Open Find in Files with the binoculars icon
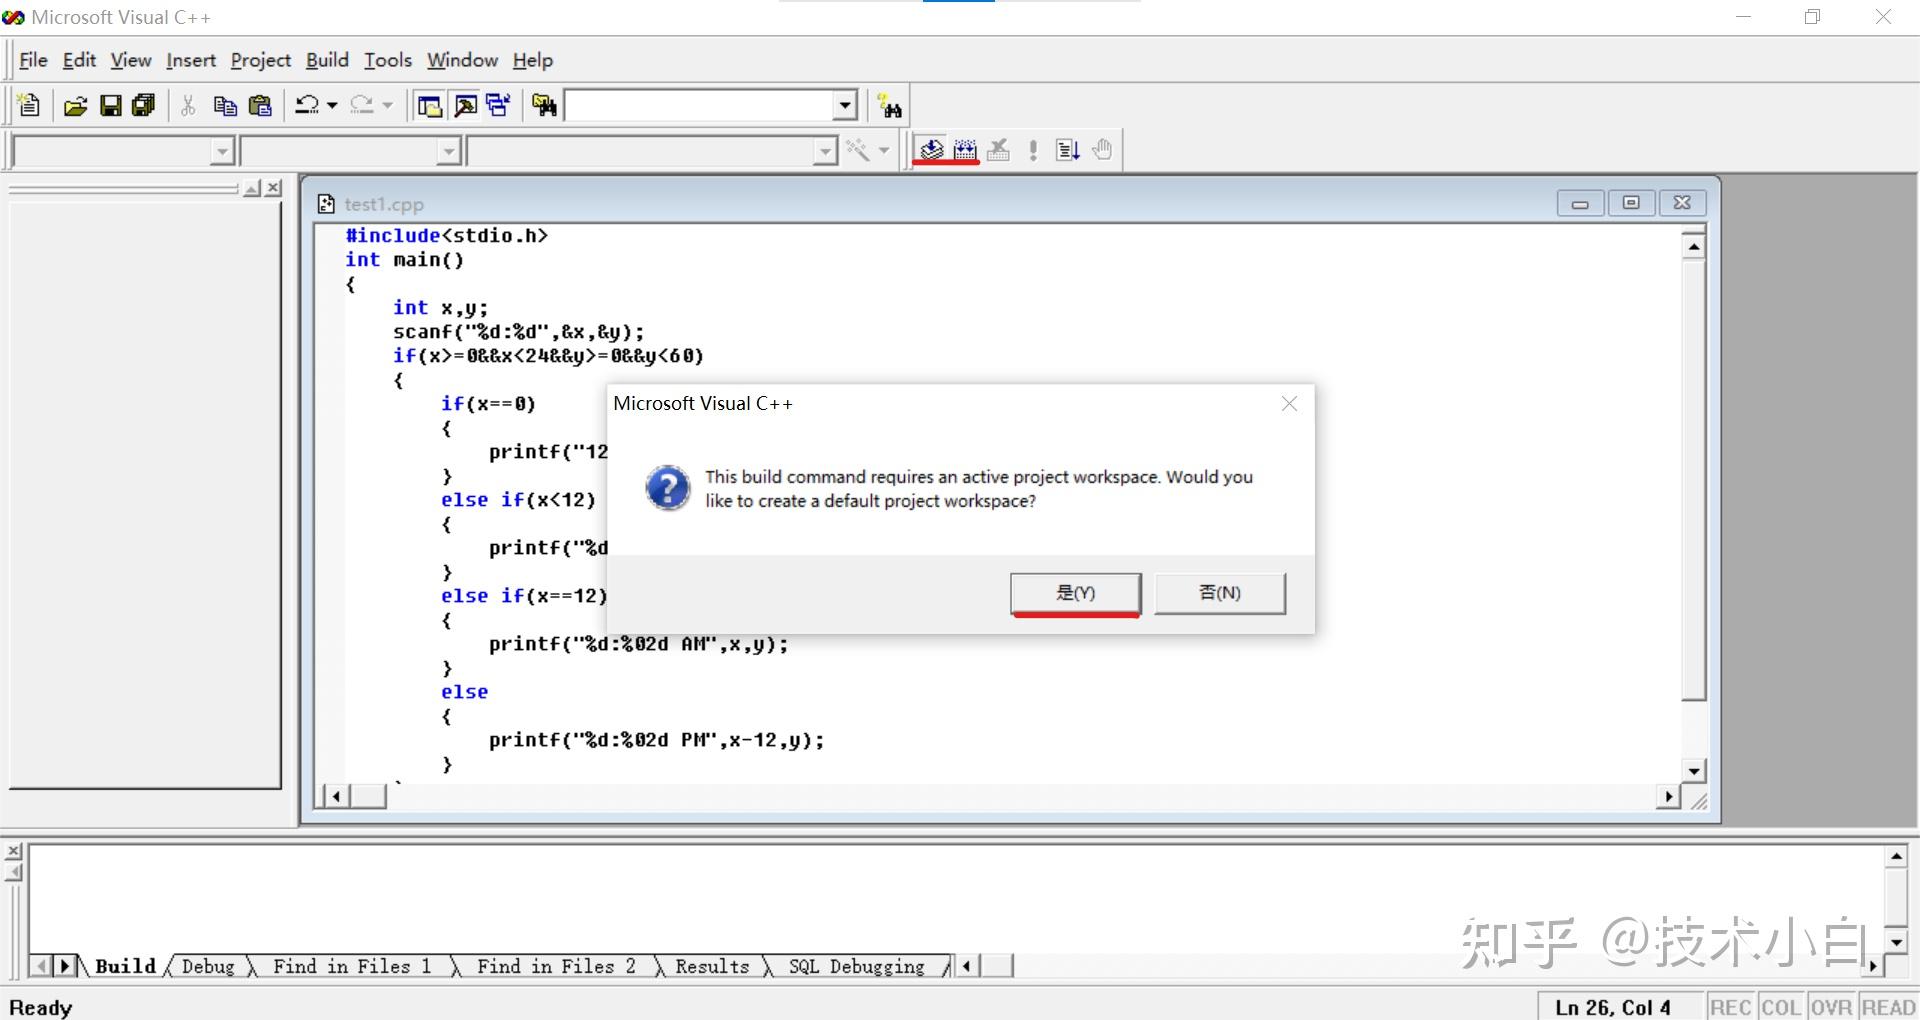Viewport: 1920px width, 1020px height. coord(544,105)
